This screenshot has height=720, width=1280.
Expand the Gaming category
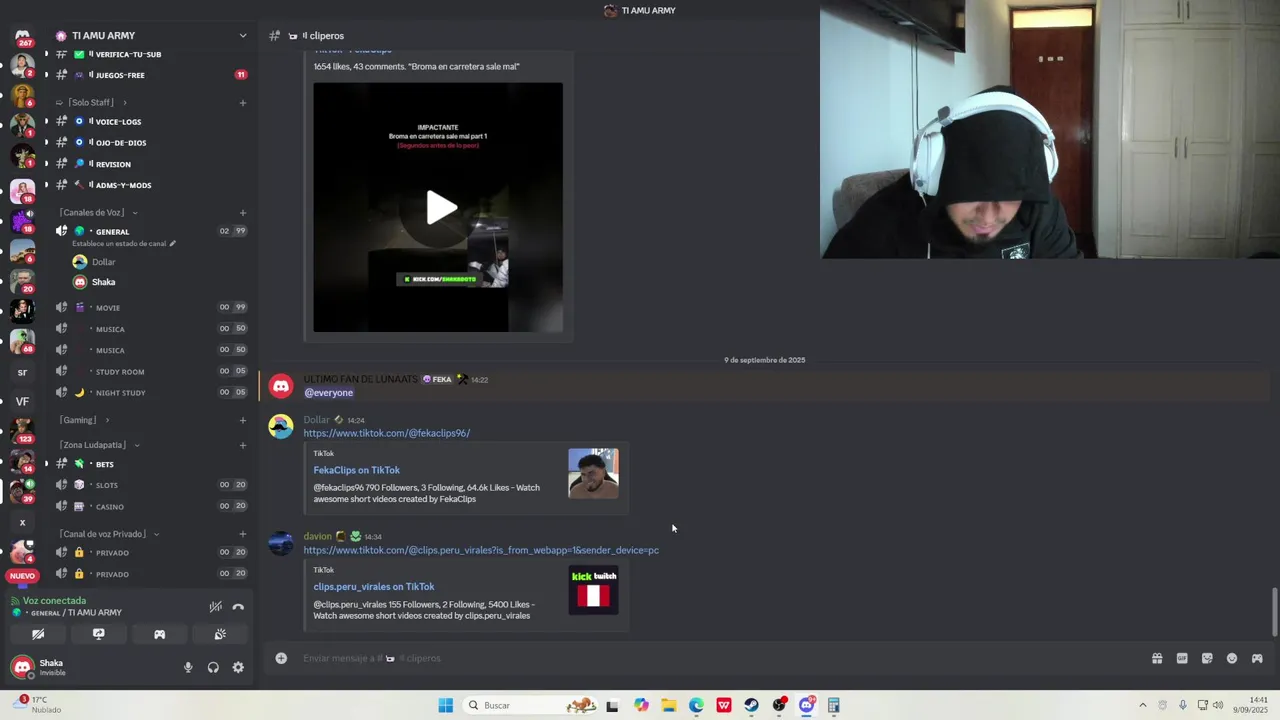pos(84,420)
